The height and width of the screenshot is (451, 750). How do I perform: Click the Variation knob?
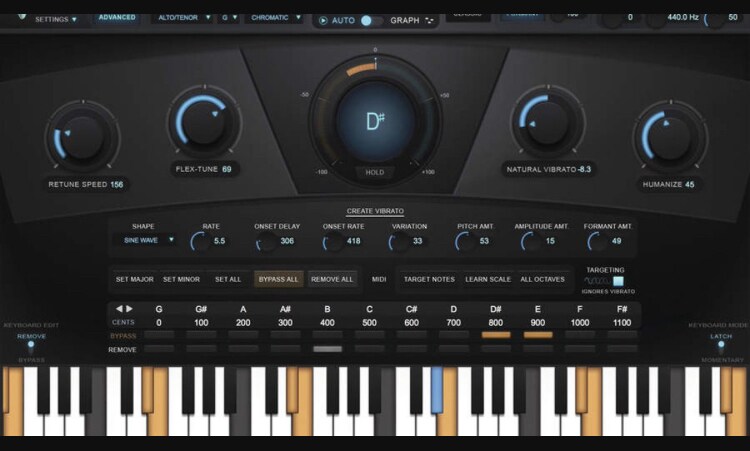[x=398, y=242]
